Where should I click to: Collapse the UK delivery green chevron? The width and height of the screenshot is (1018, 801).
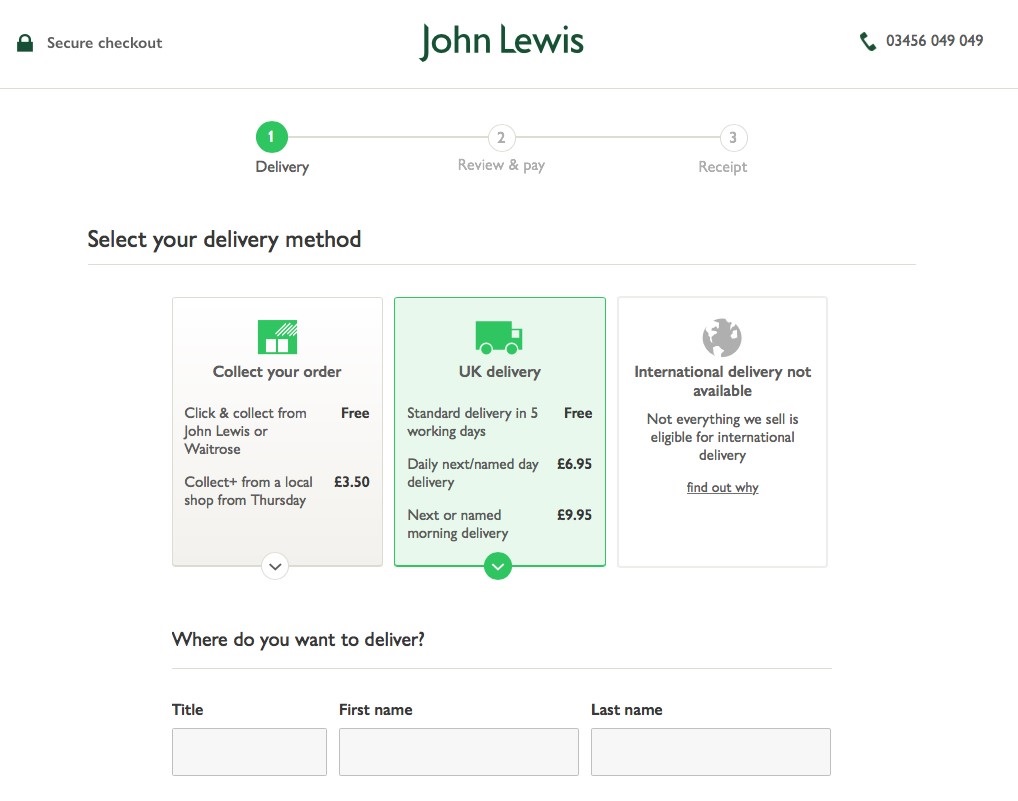[x=498, y=566]
